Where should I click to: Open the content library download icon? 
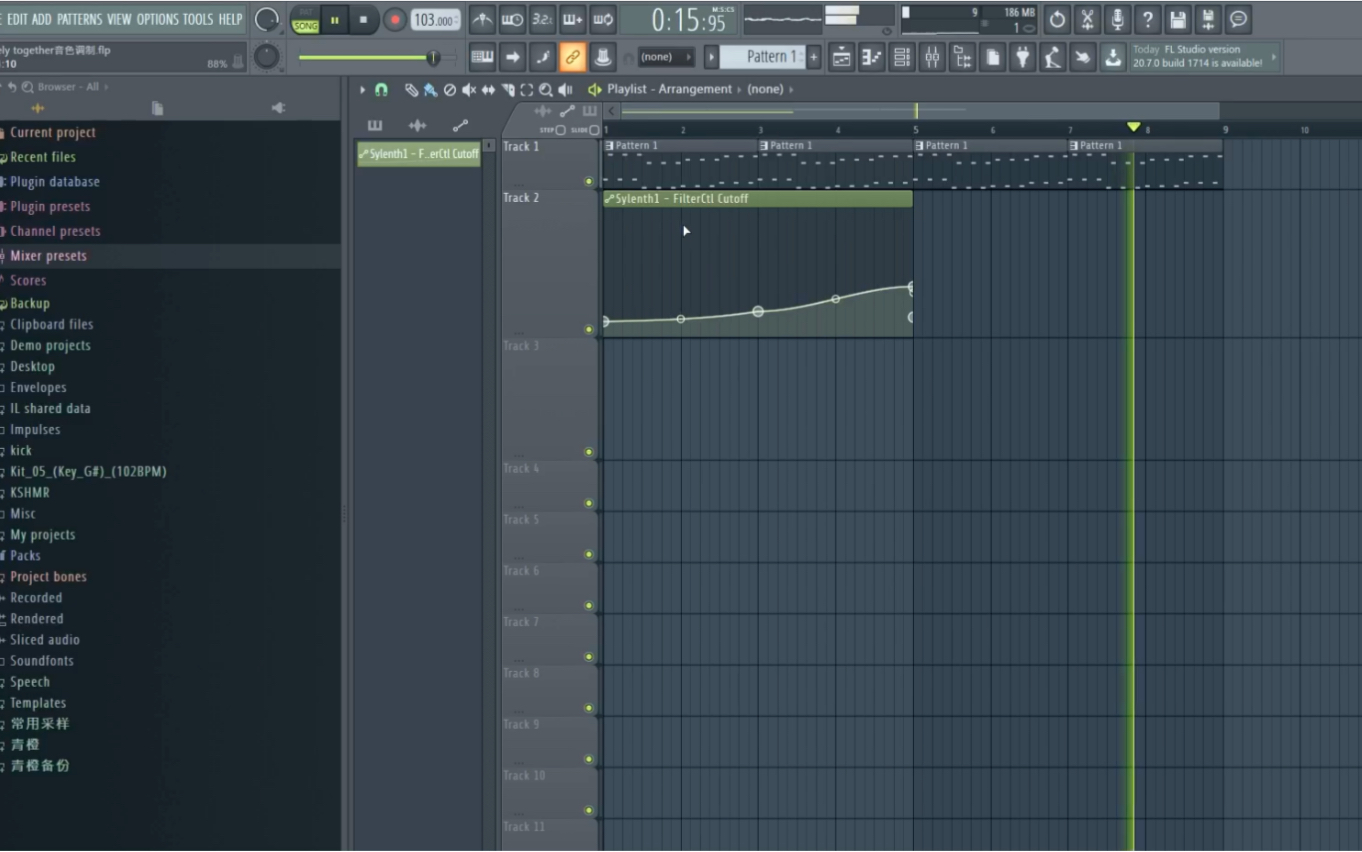pyautogui.click(x=1113, y=57)
